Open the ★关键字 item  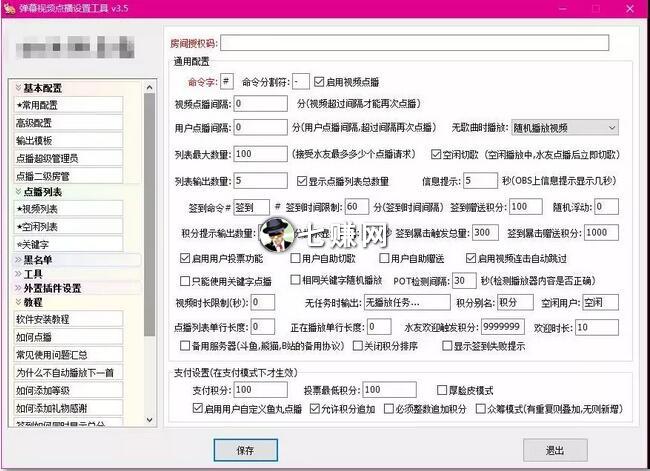coord(68,244)
